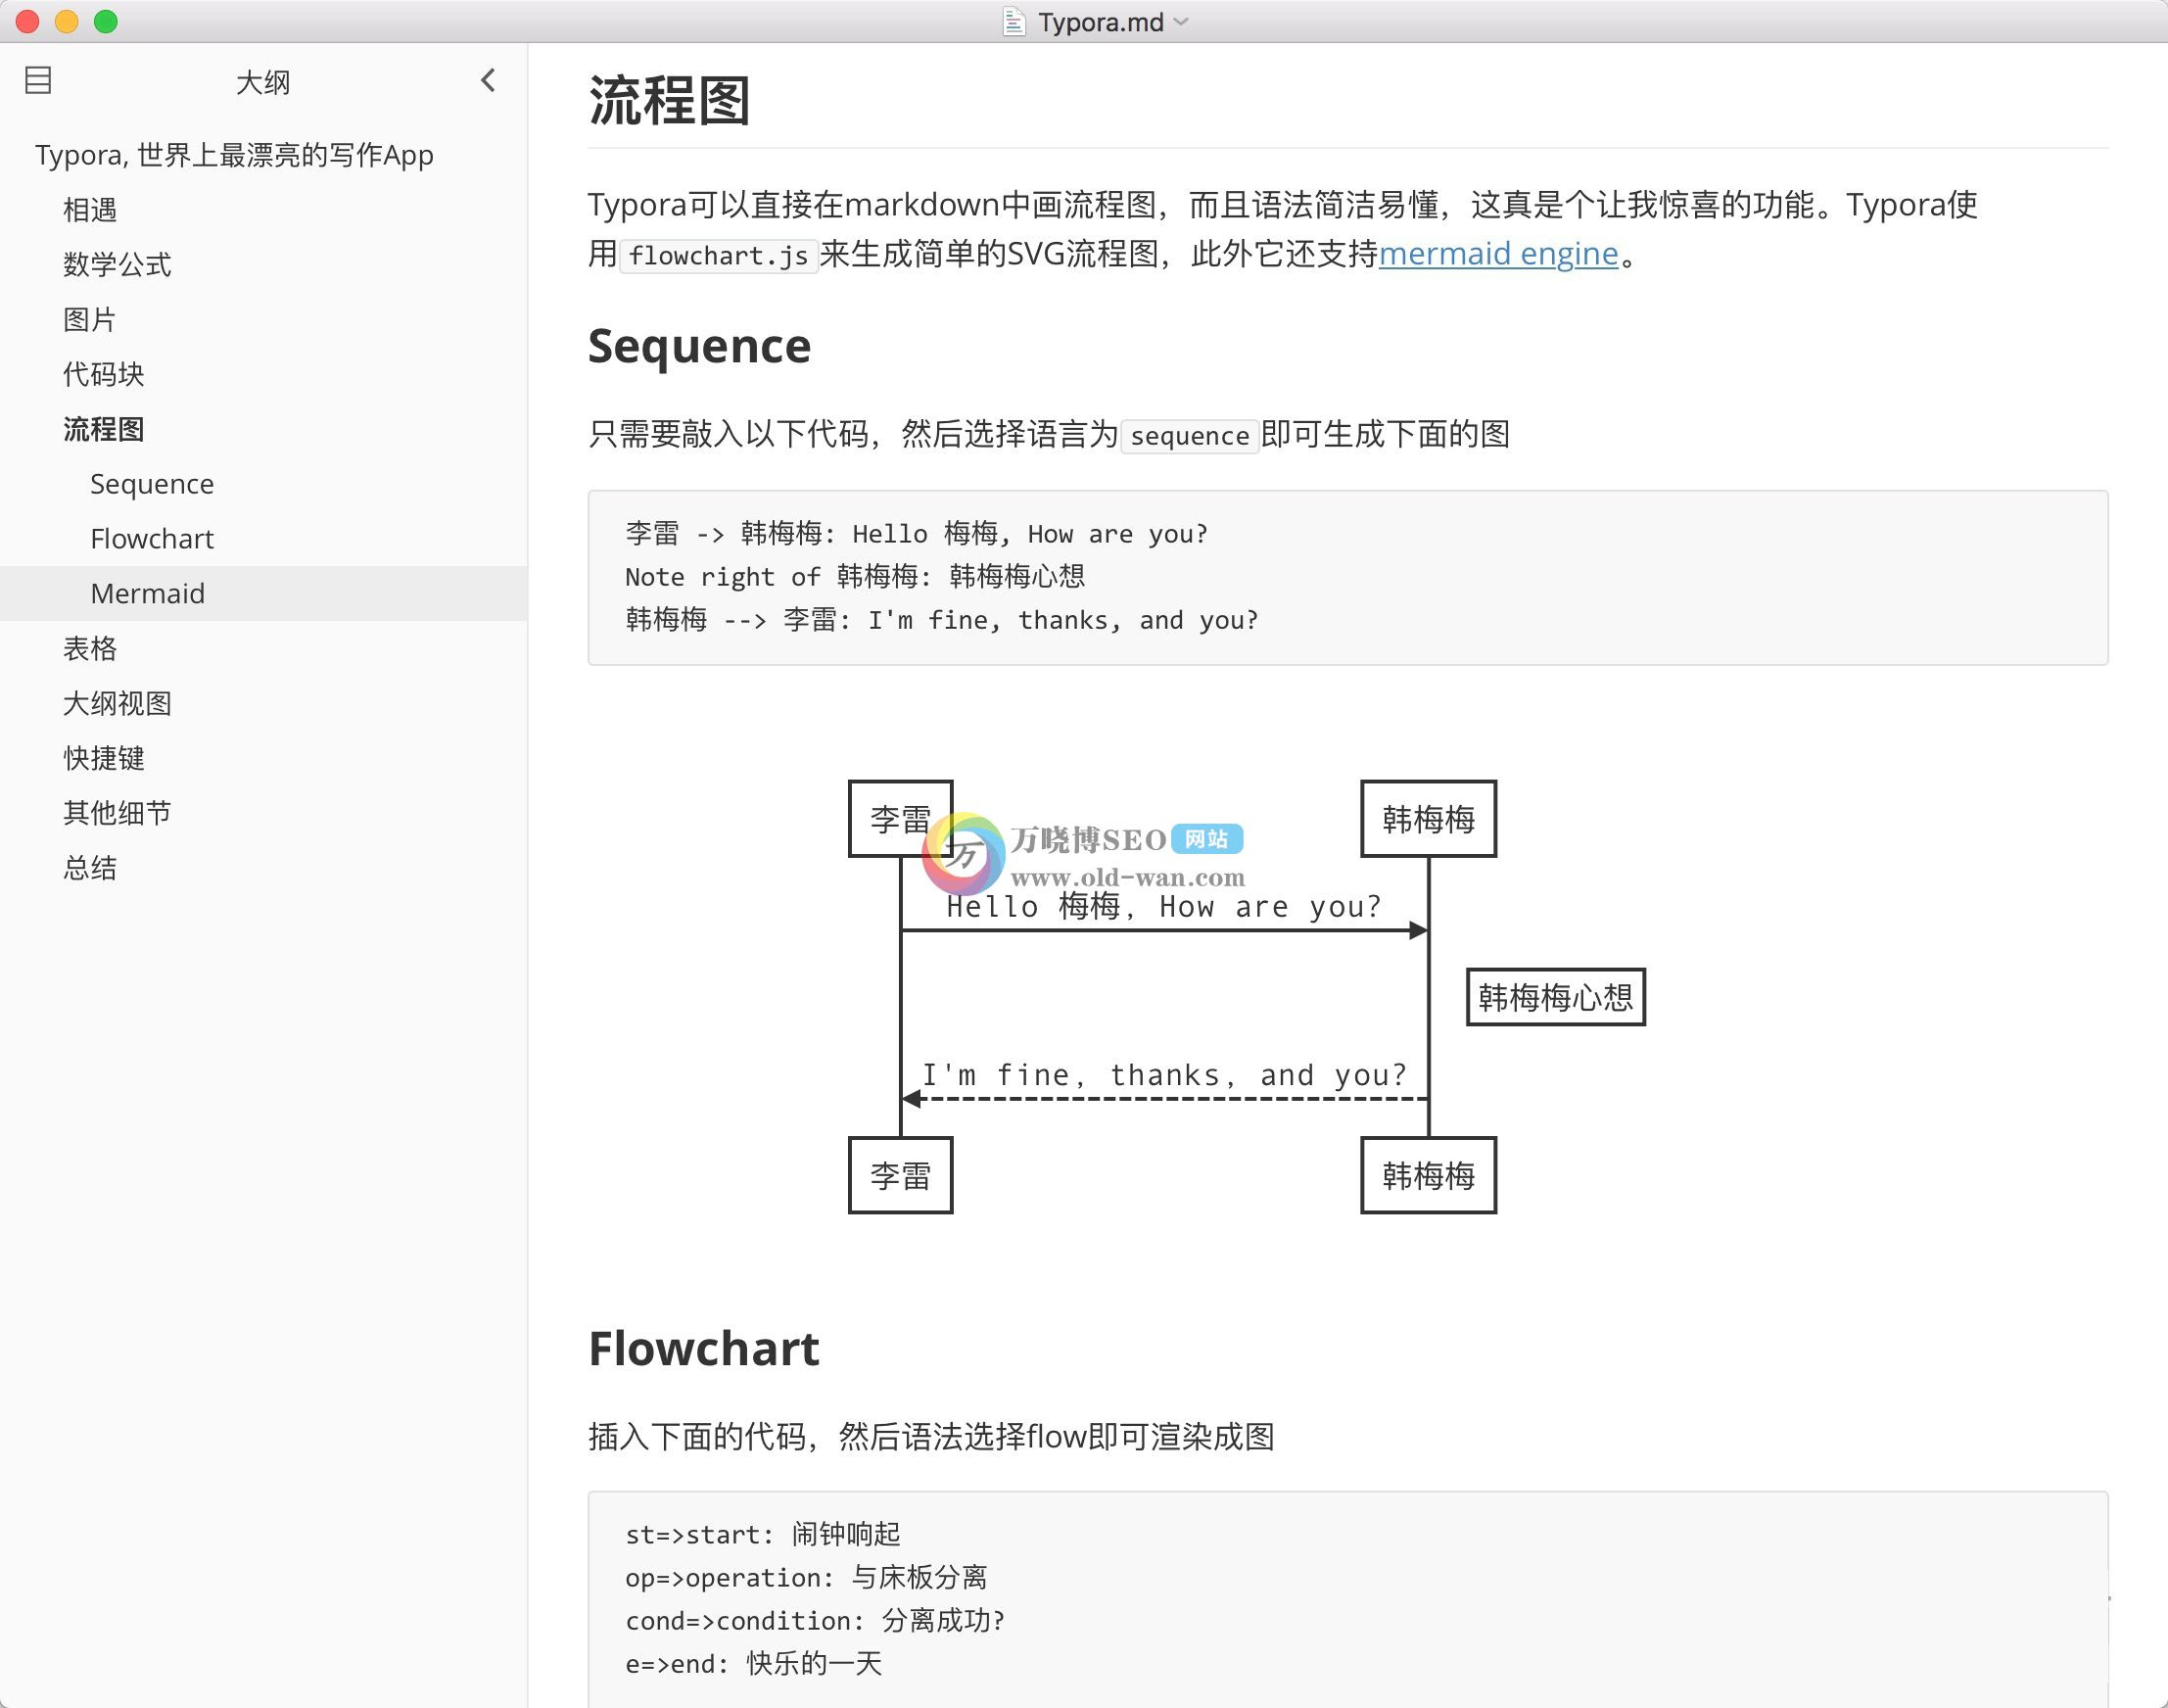Click code line Note right of 韩梅梅

855,577
